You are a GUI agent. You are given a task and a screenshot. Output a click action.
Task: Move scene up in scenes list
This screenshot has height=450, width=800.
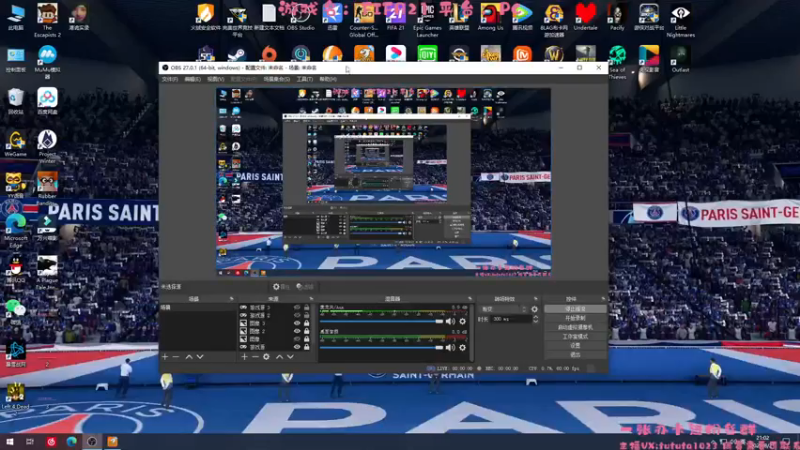(189, 357)
